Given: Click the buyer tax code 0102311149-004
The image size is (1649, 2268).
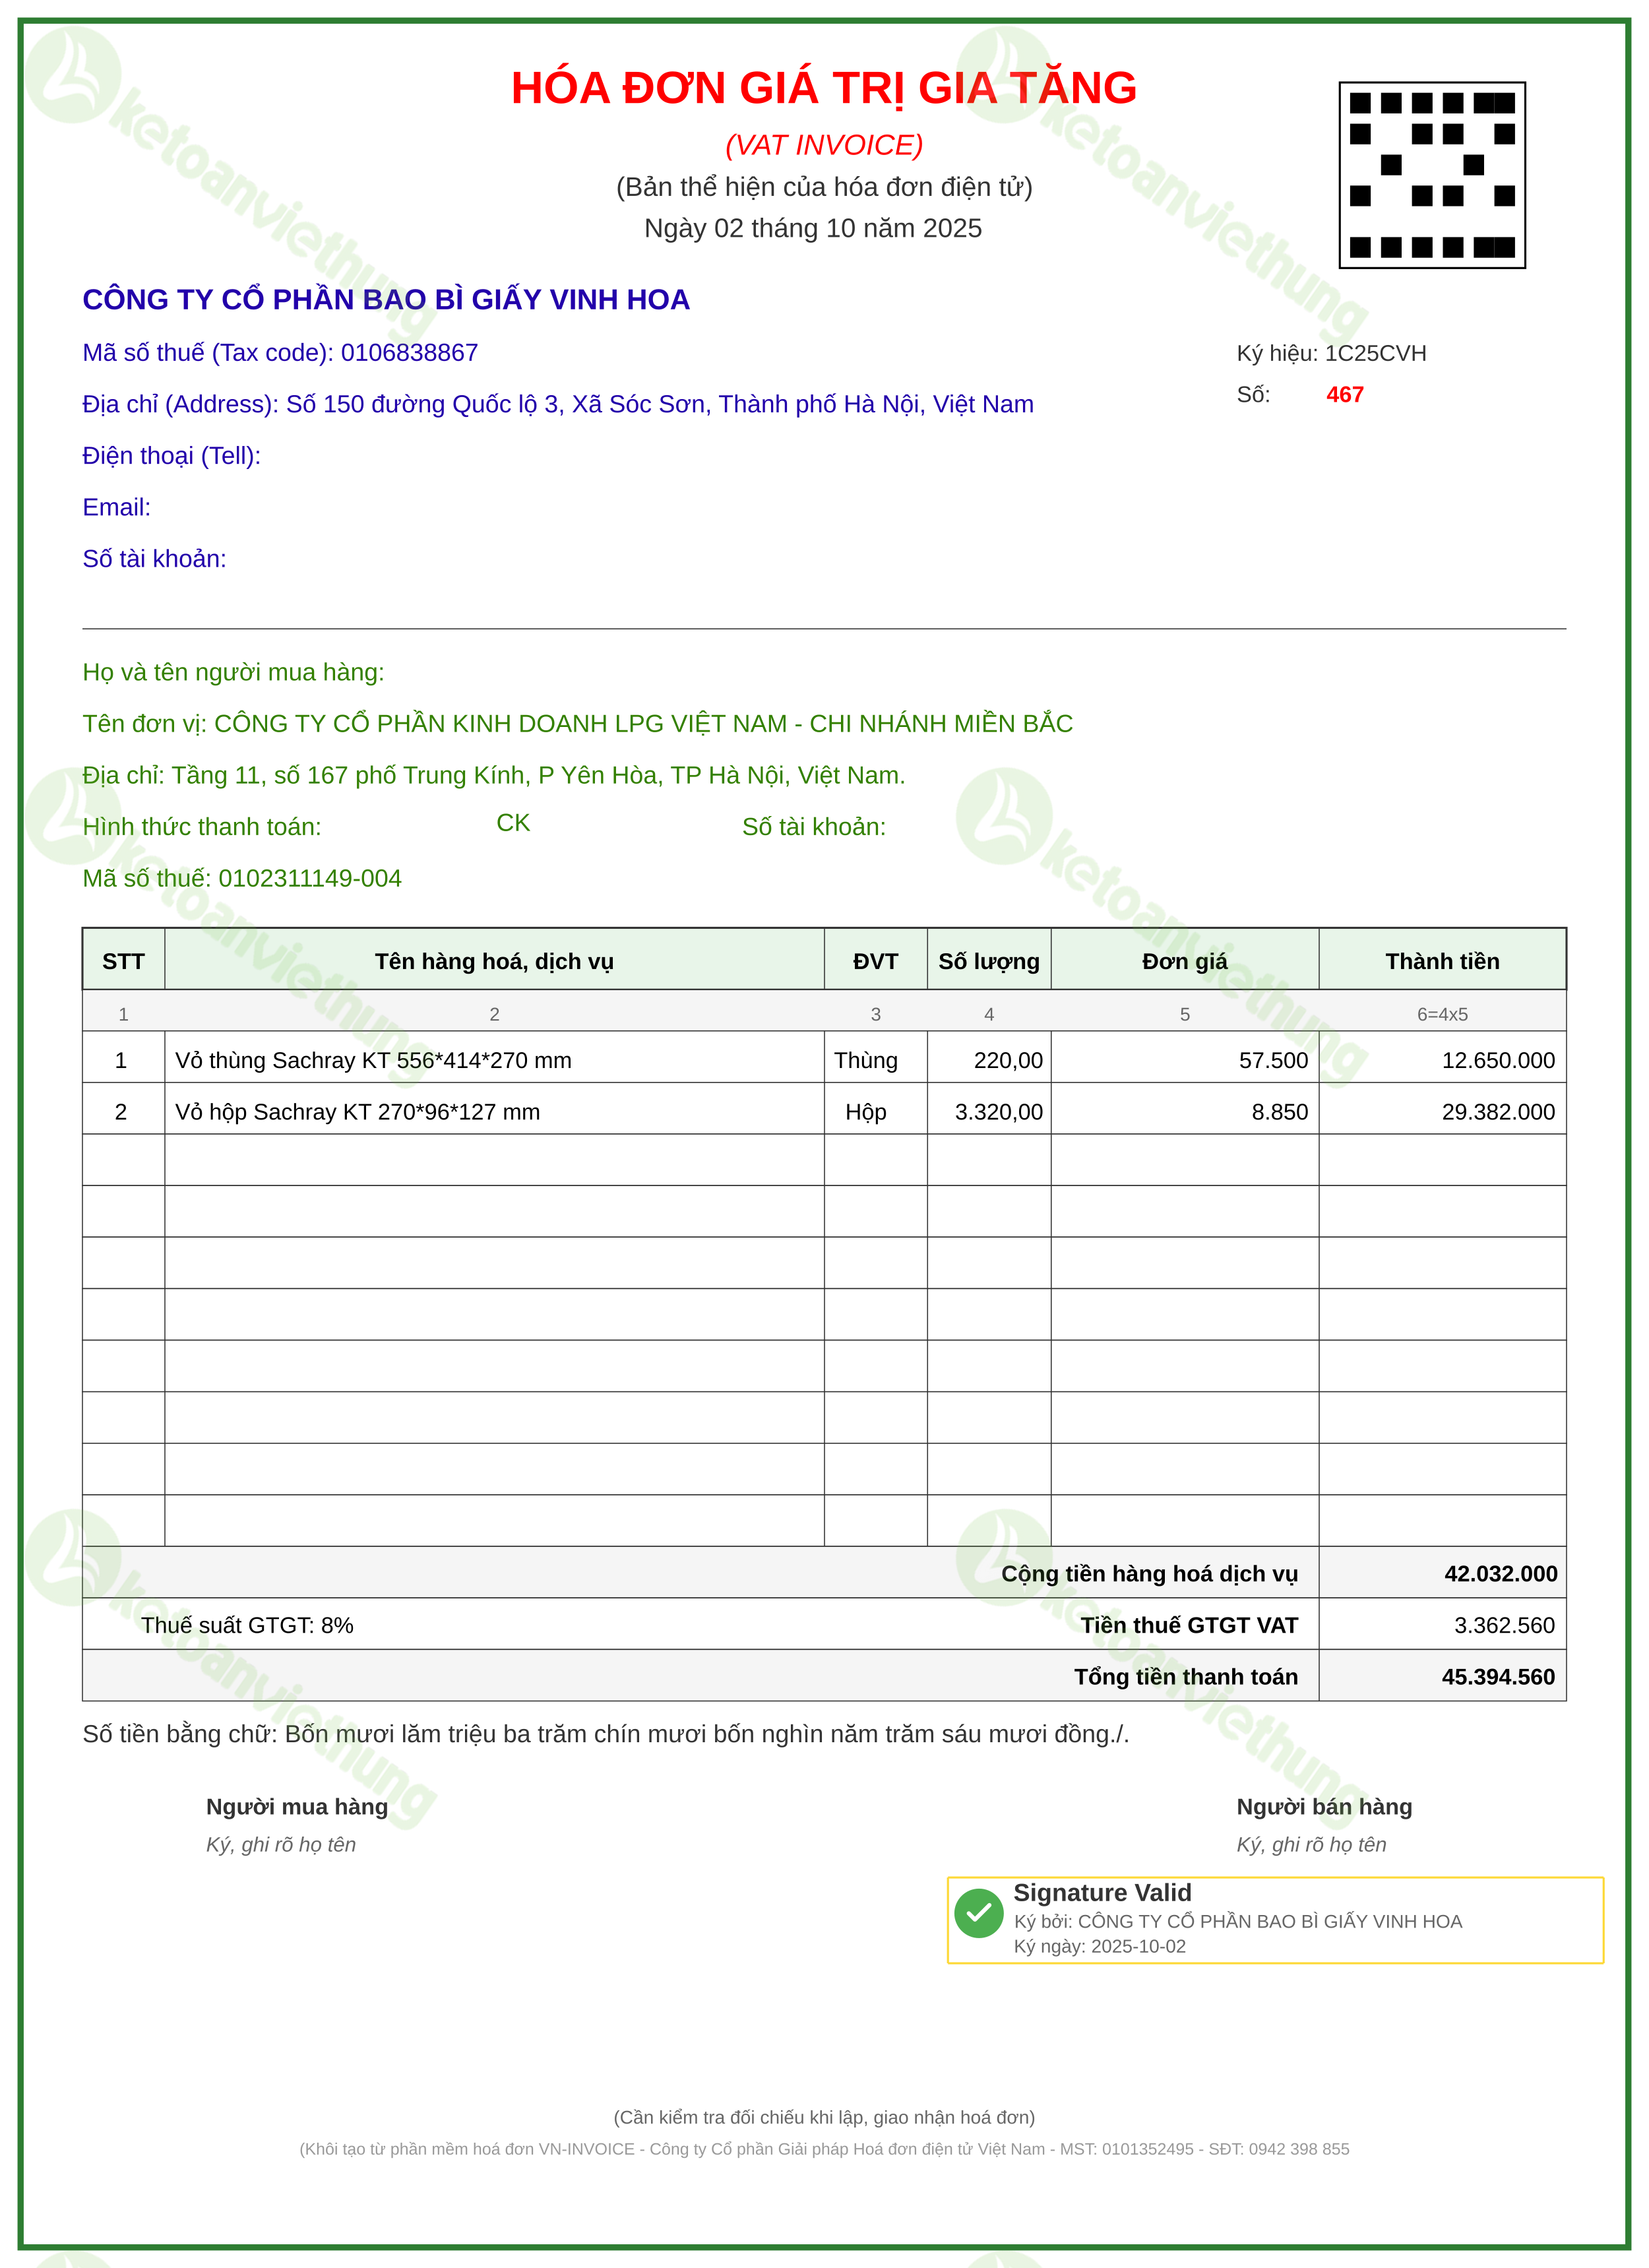Looking at the screenshot, I should pyautogui.click(x=310, y=878).
